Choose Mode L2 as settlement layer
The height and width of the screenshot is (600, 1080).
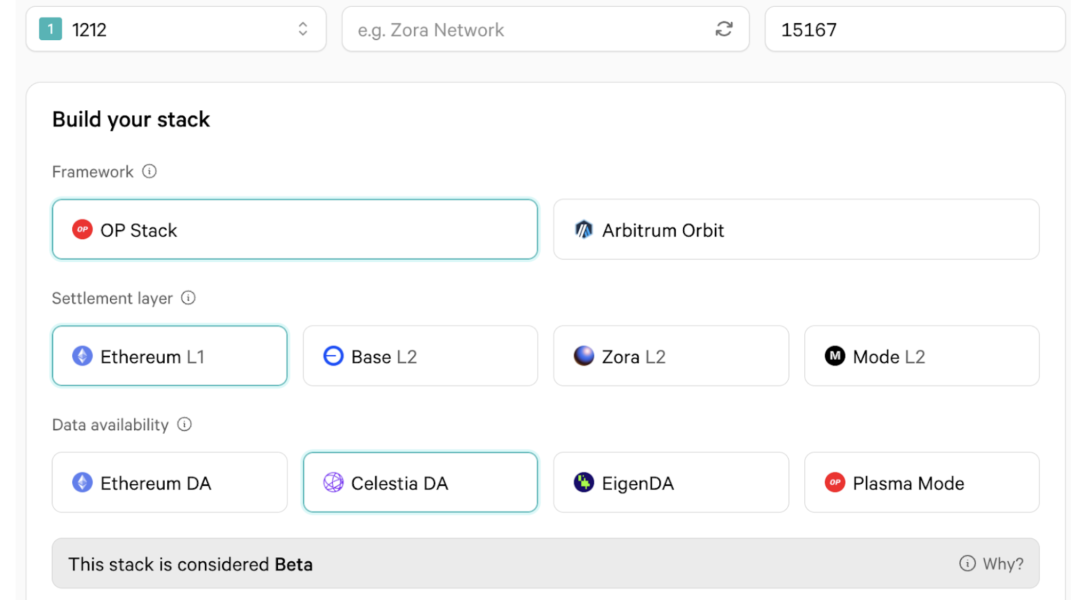pyautogui.click(x=922, y=355)
